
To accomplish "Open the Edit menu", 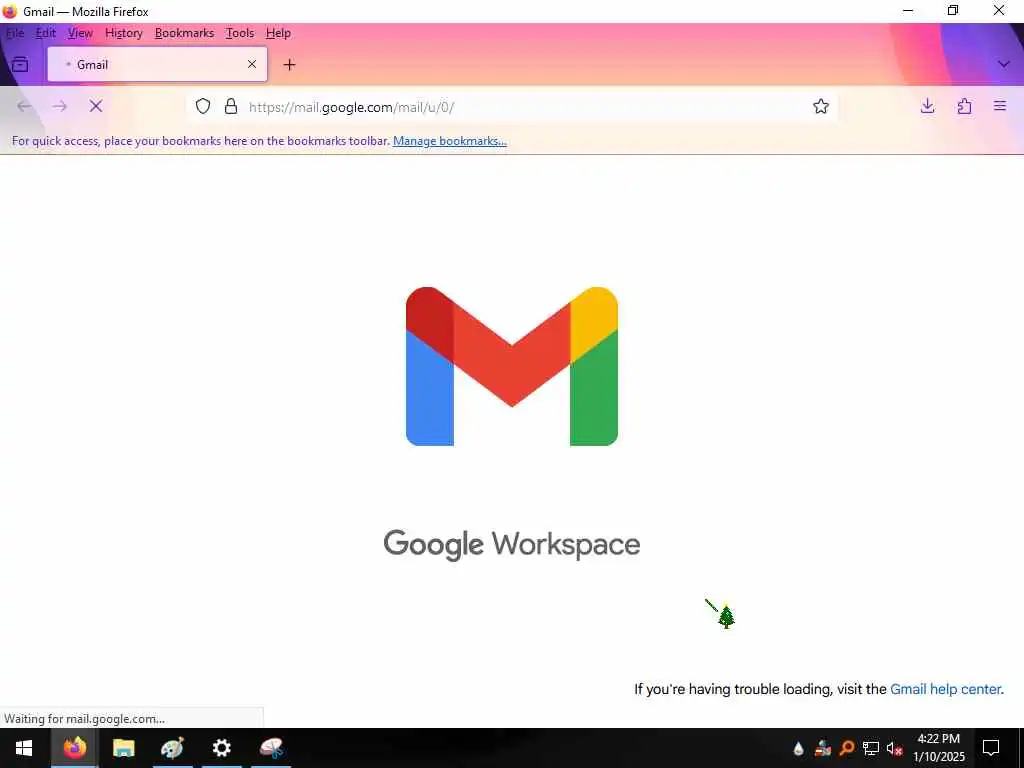I will pyautogui.click(x=45, y=33).
